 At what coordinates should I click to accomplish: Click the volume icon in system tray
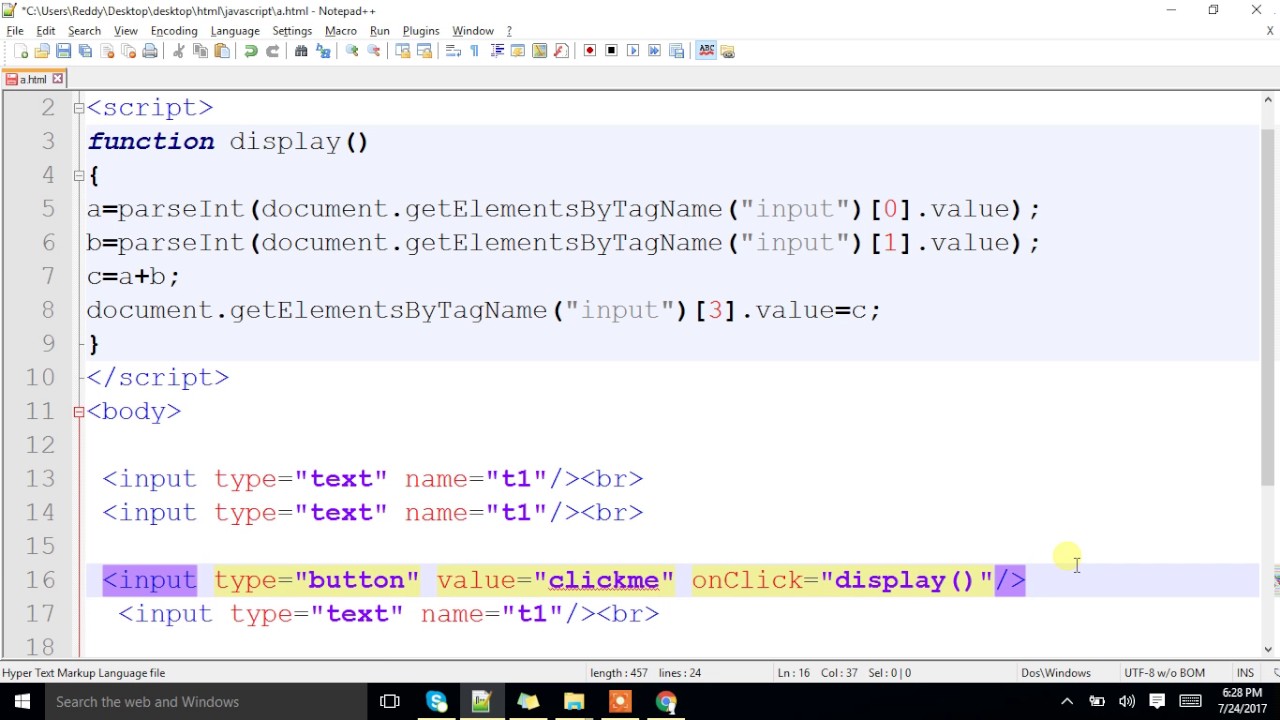pos(1127,702)
